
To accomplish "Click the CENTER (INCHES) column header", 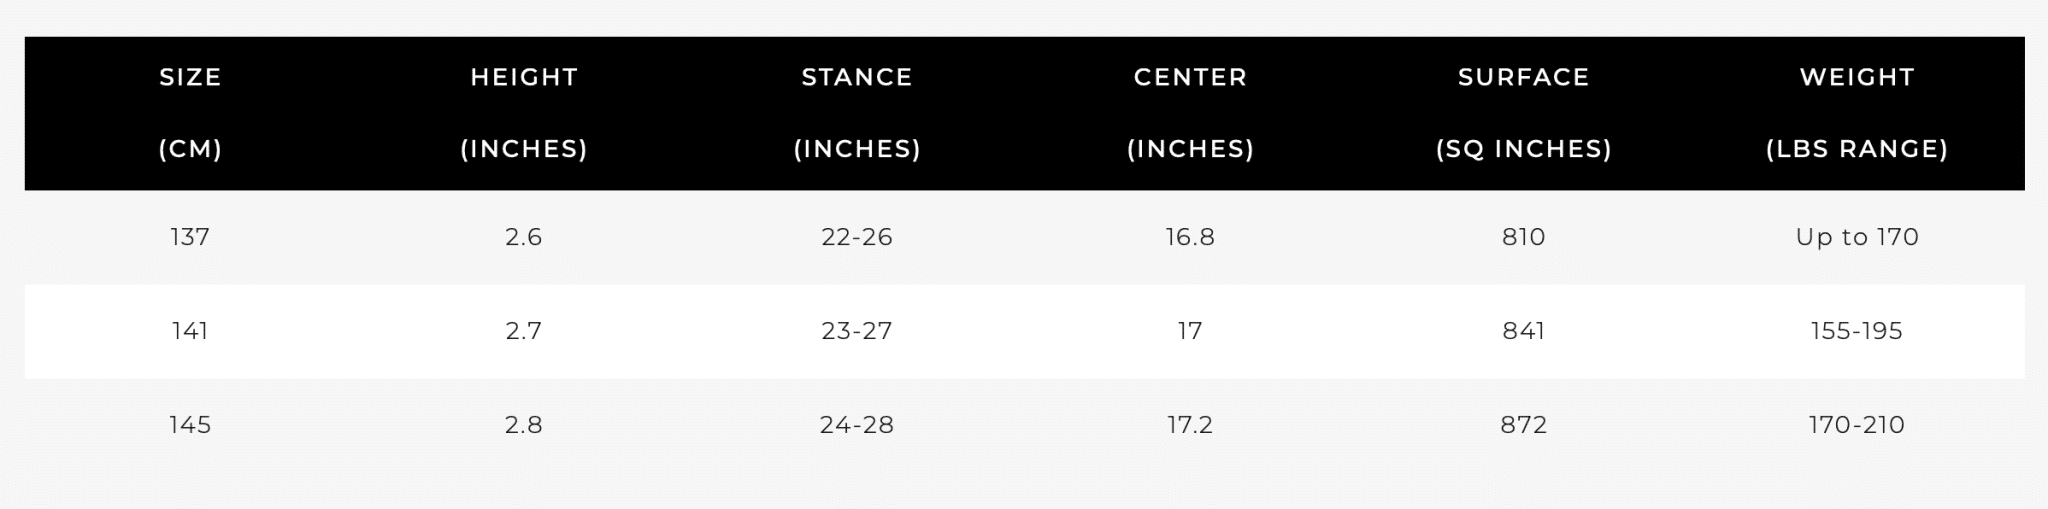I will pos(1190,113).
